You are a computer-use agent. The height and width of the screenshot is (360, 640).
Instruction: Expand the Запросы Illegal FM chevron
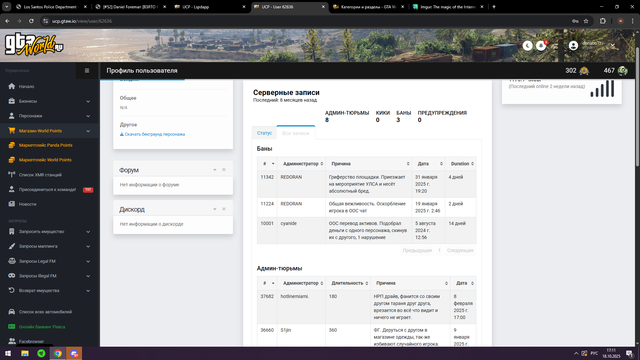click(88, 276)
